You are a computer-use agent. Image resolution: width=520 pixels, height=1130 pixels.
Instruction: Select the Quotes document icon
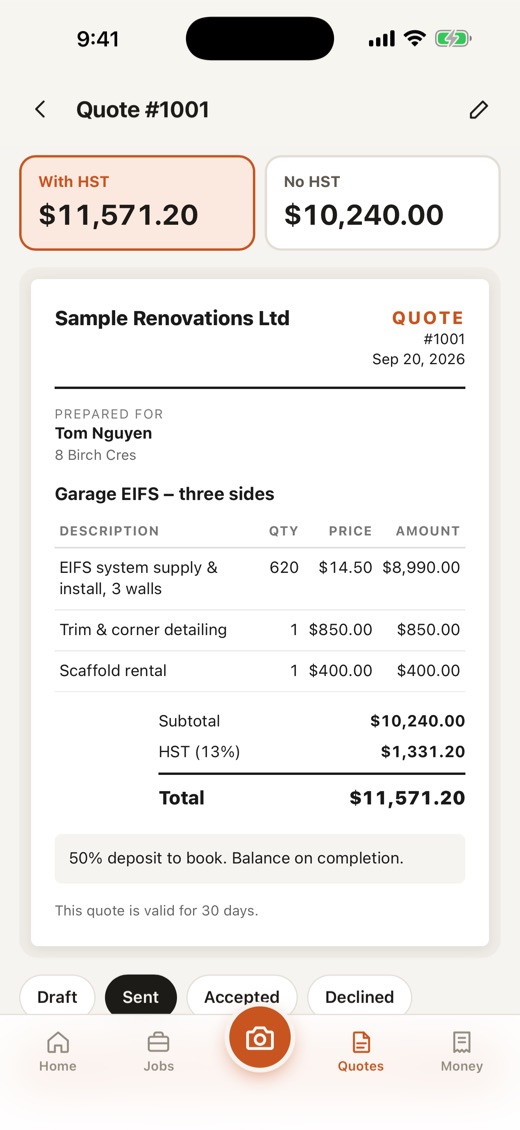[361, 1042]
